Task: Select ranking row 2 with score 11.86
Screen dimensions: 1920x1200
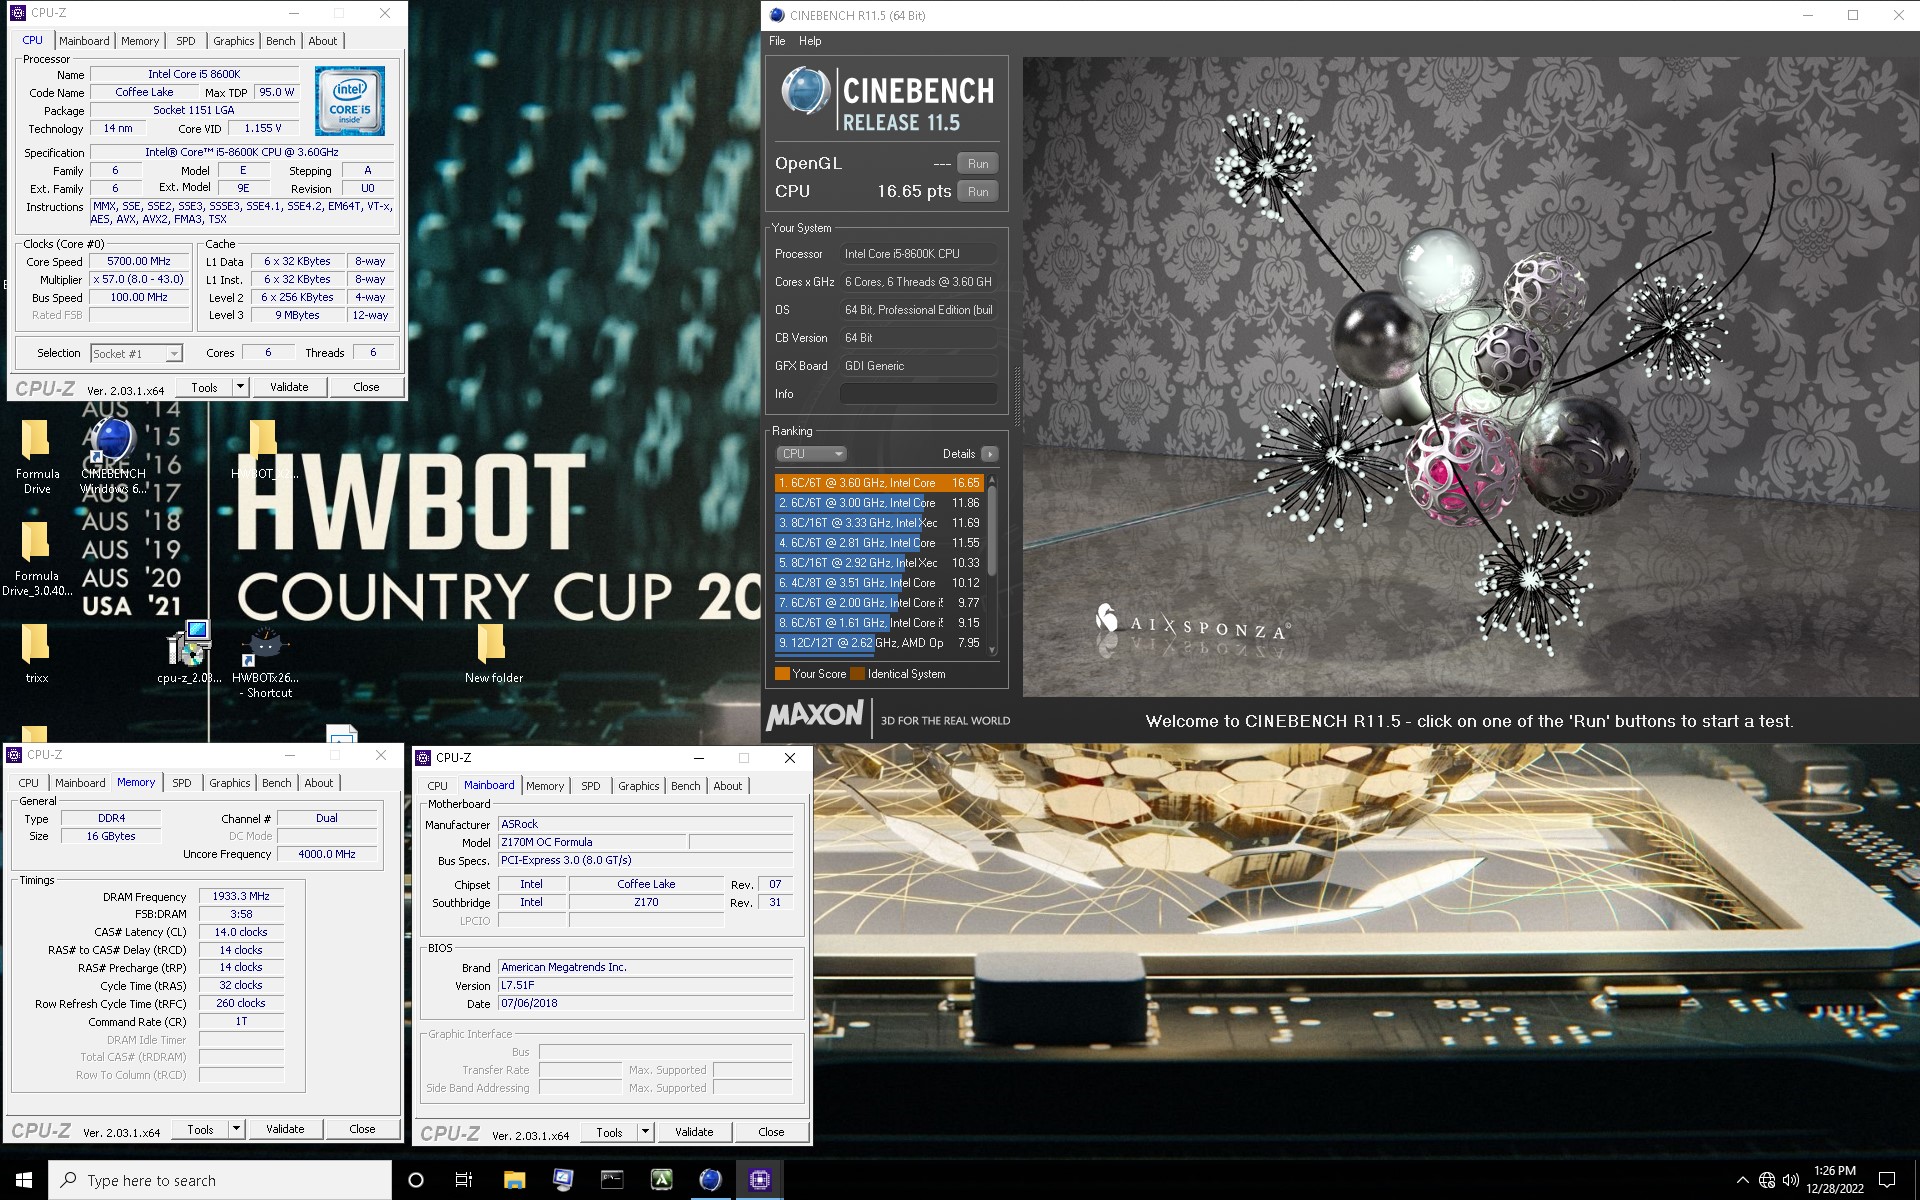Action: pos(879,503)
